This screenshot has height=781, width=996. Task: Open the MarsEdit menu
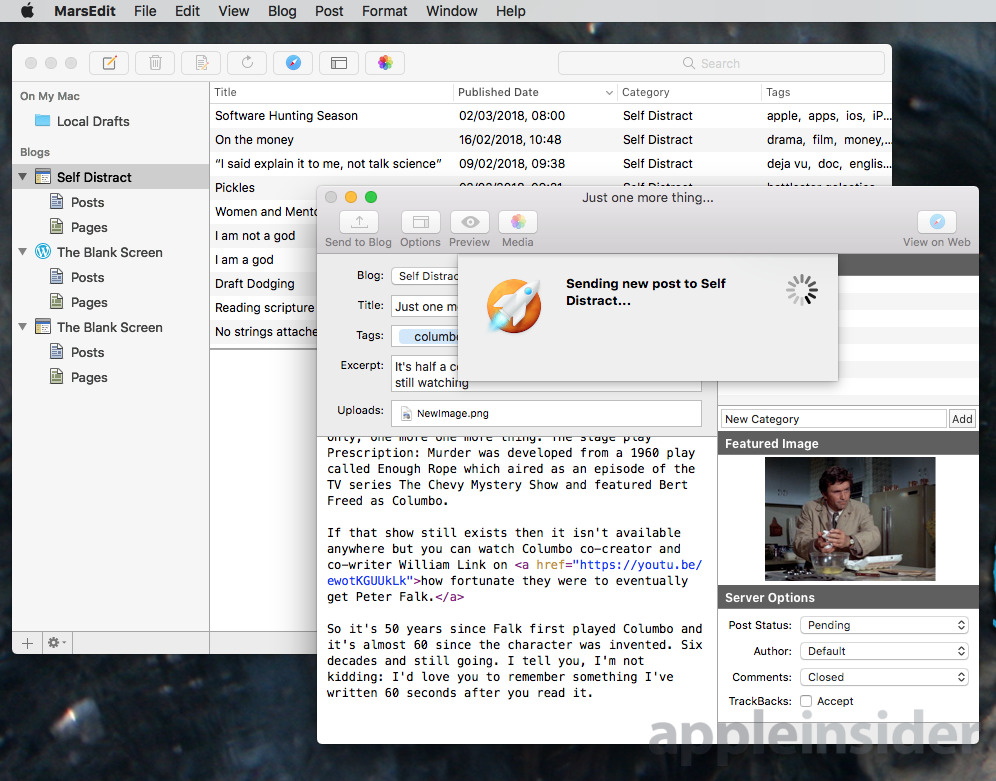click(x=84, y=11)
